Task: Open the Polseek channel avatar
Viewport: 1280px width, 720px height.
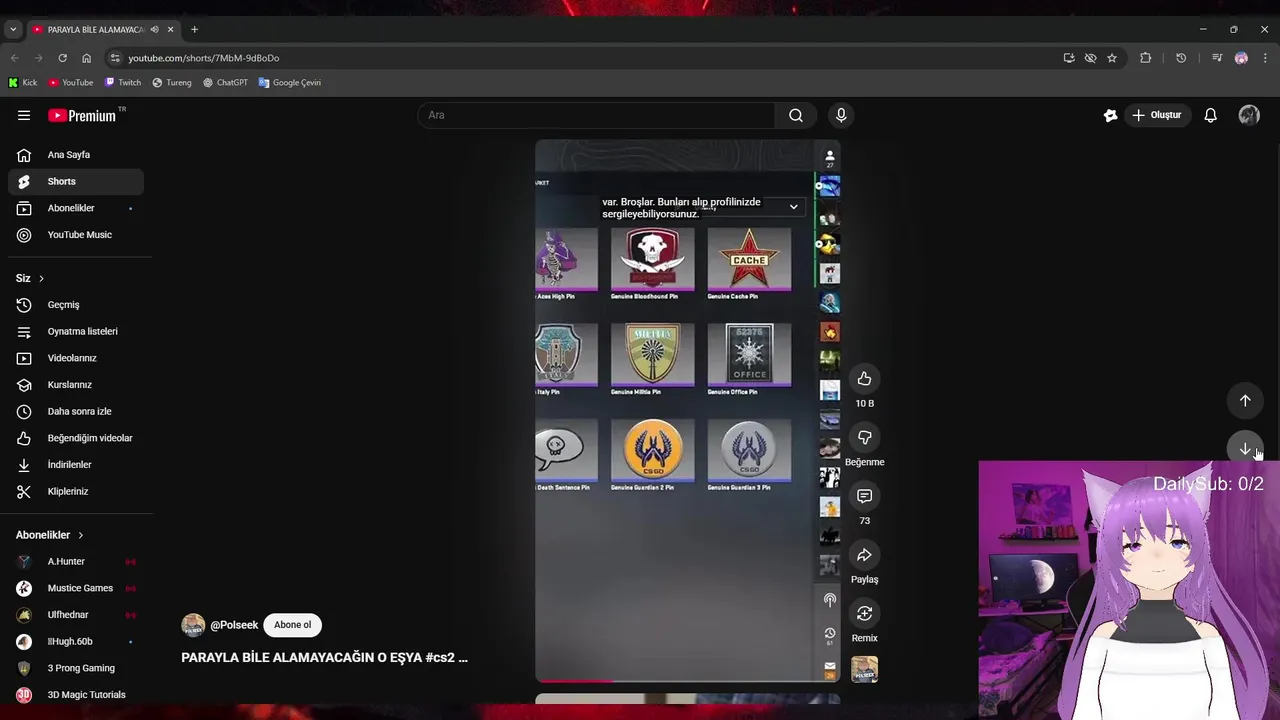Action: pos(193,625)
